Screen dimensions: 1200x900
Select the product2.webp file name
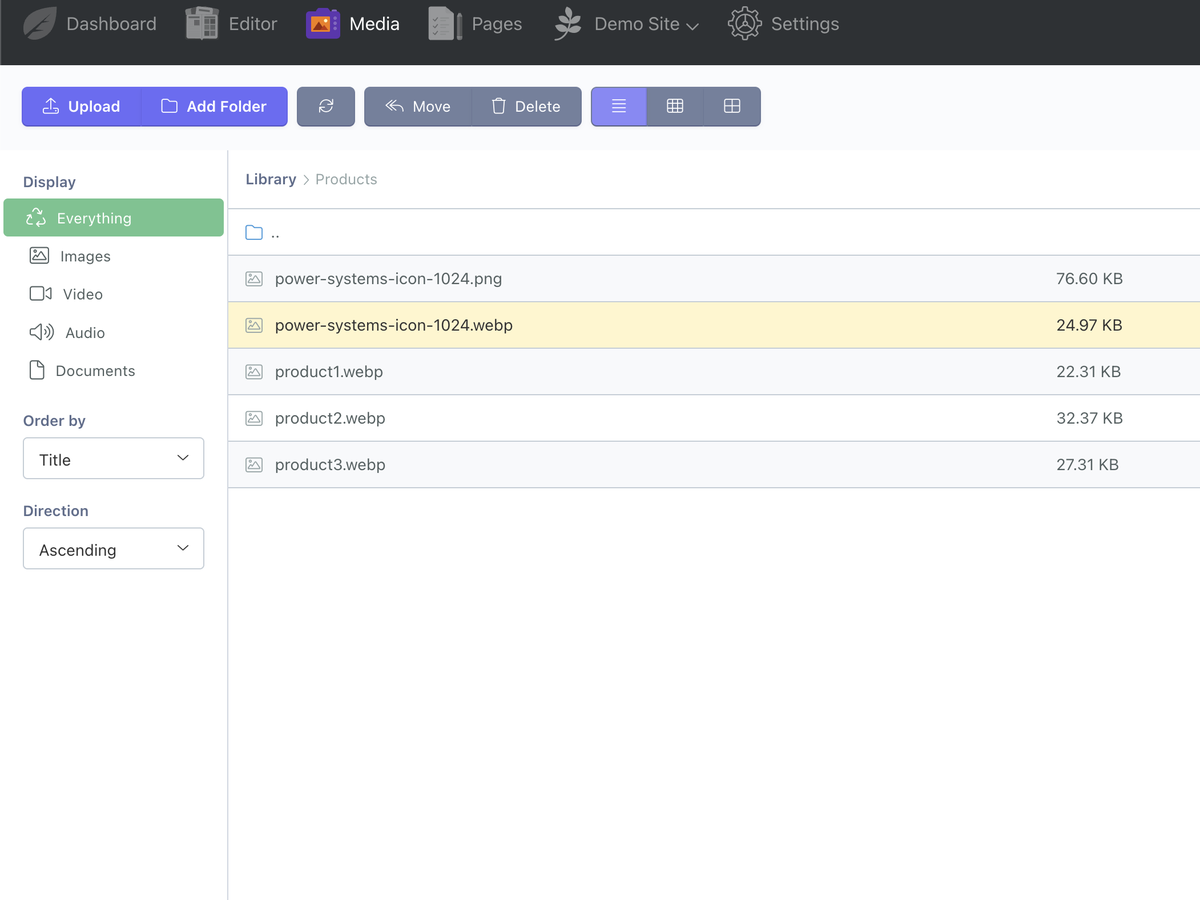coord(330,418)
